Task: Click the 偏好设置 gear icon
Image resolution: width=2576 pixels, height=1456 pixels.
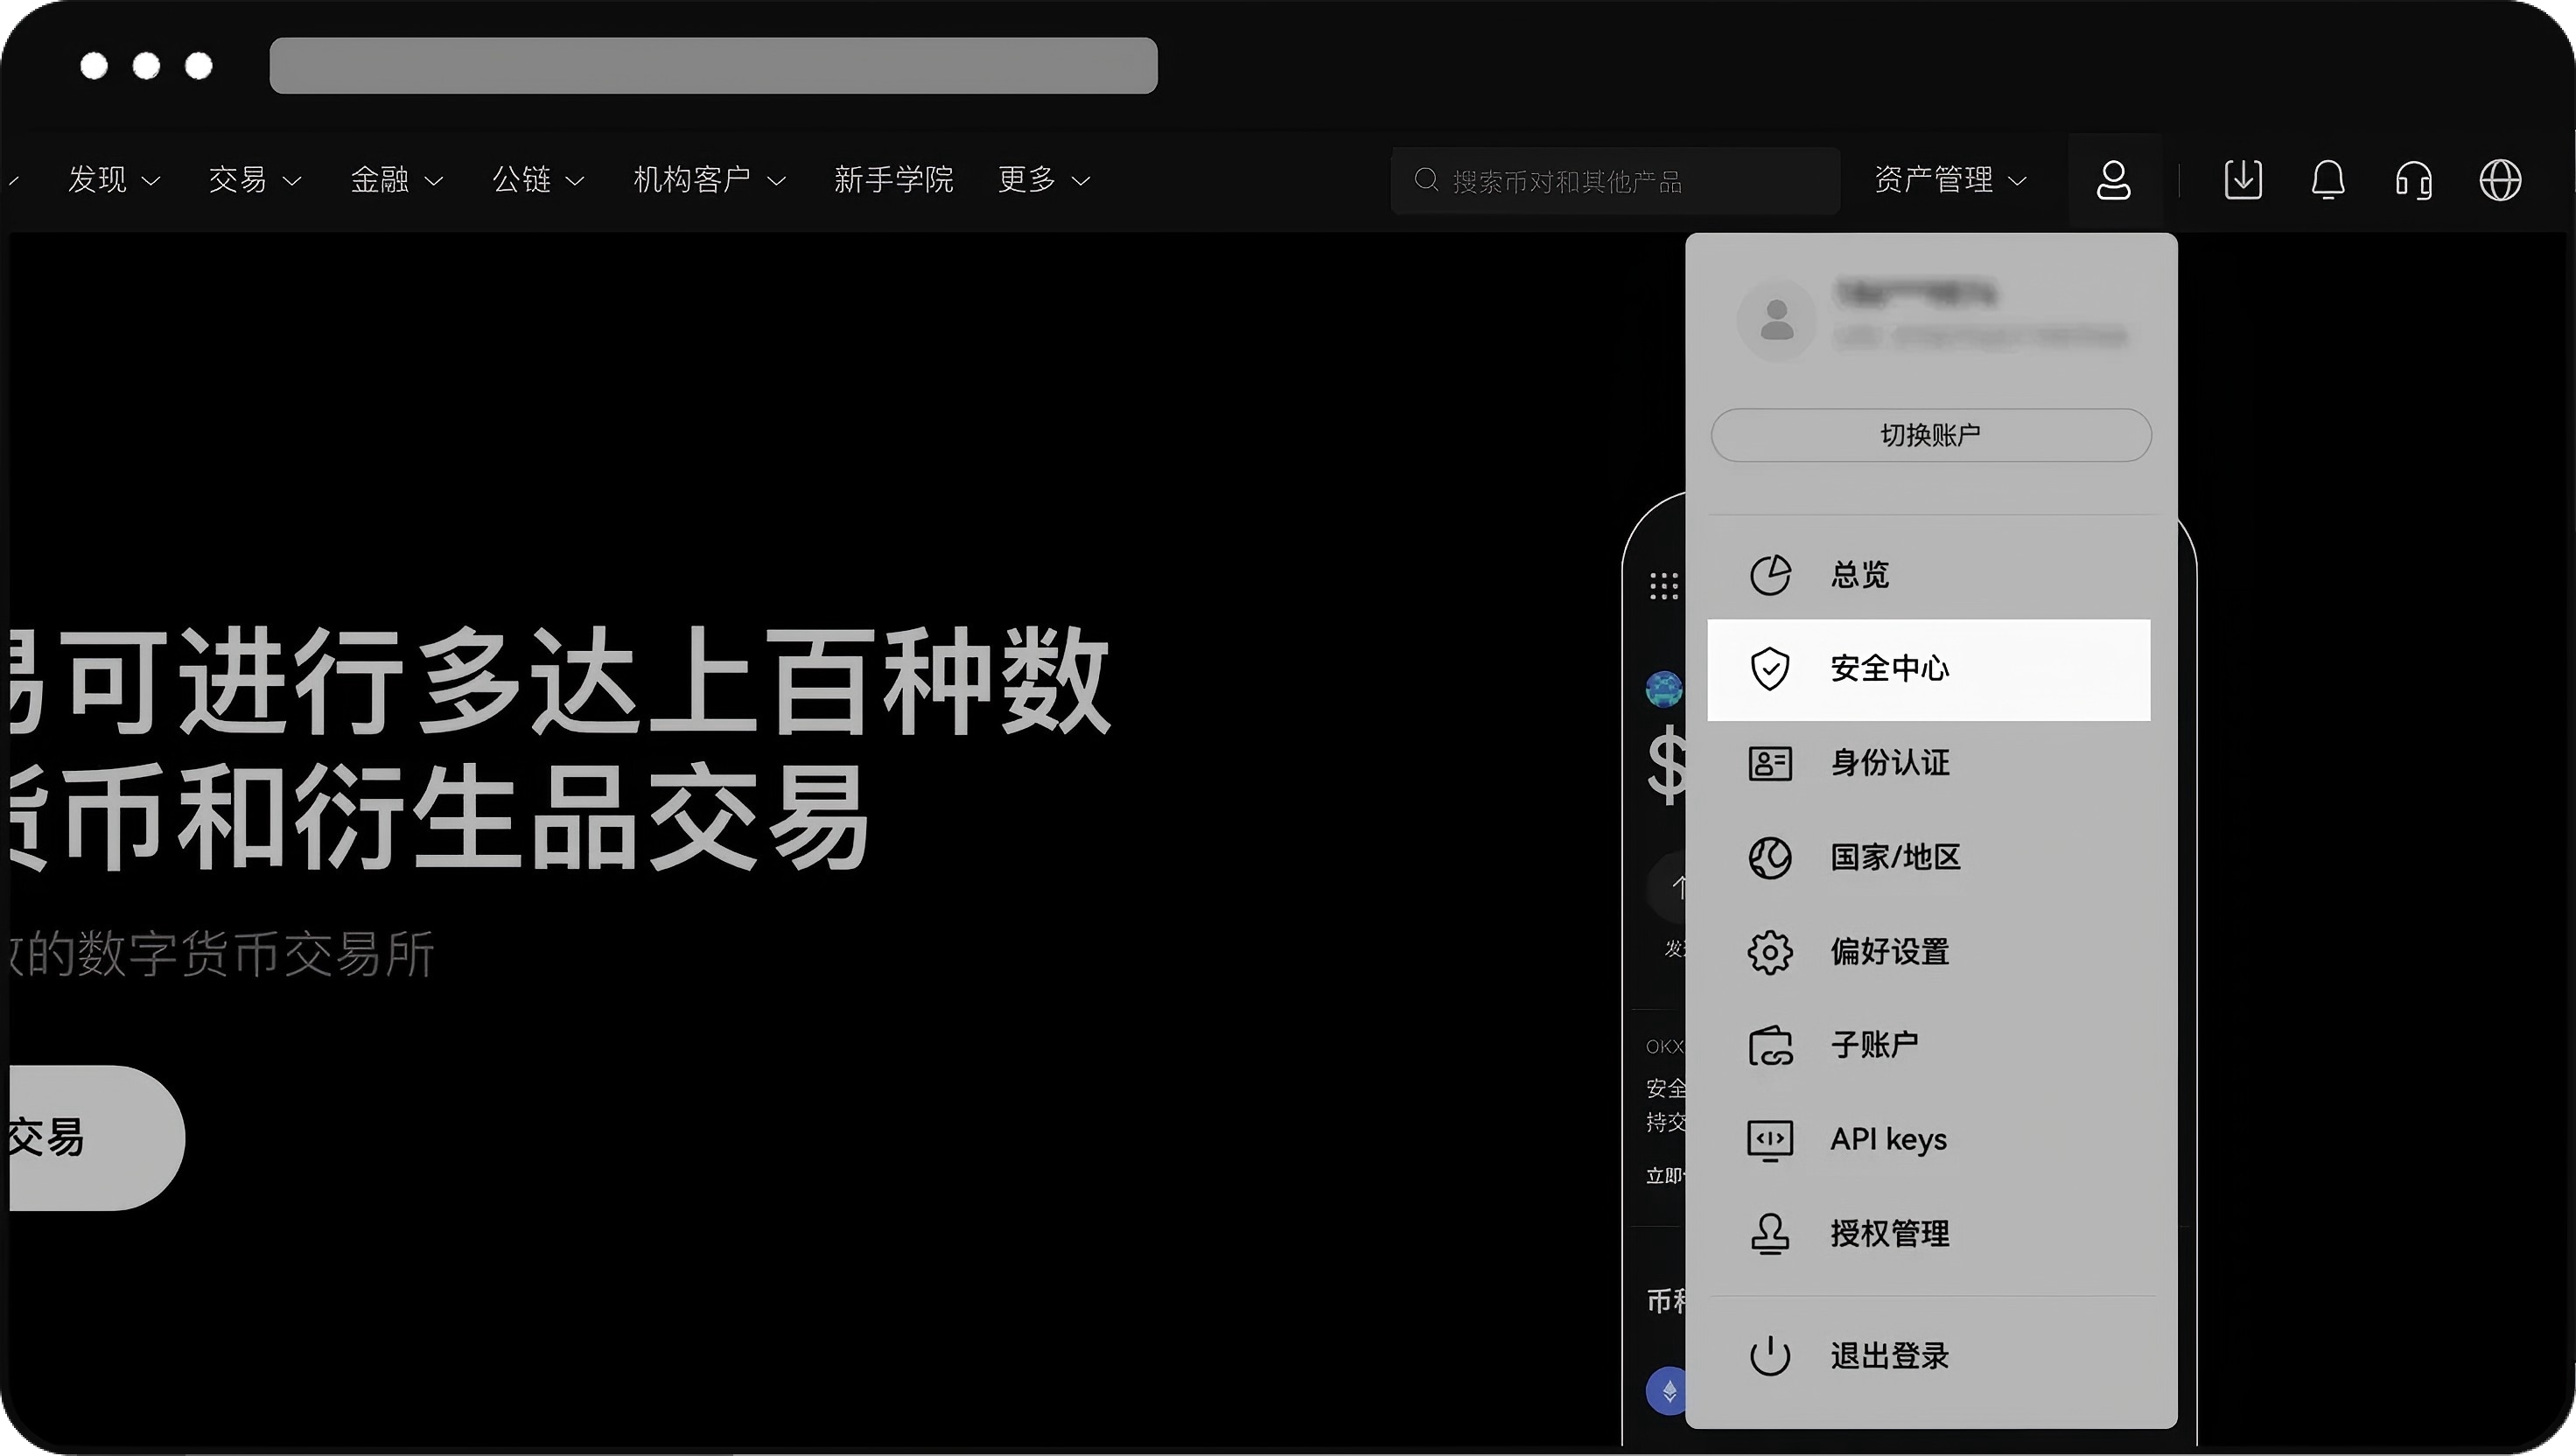Action: tap(1769, 952)
